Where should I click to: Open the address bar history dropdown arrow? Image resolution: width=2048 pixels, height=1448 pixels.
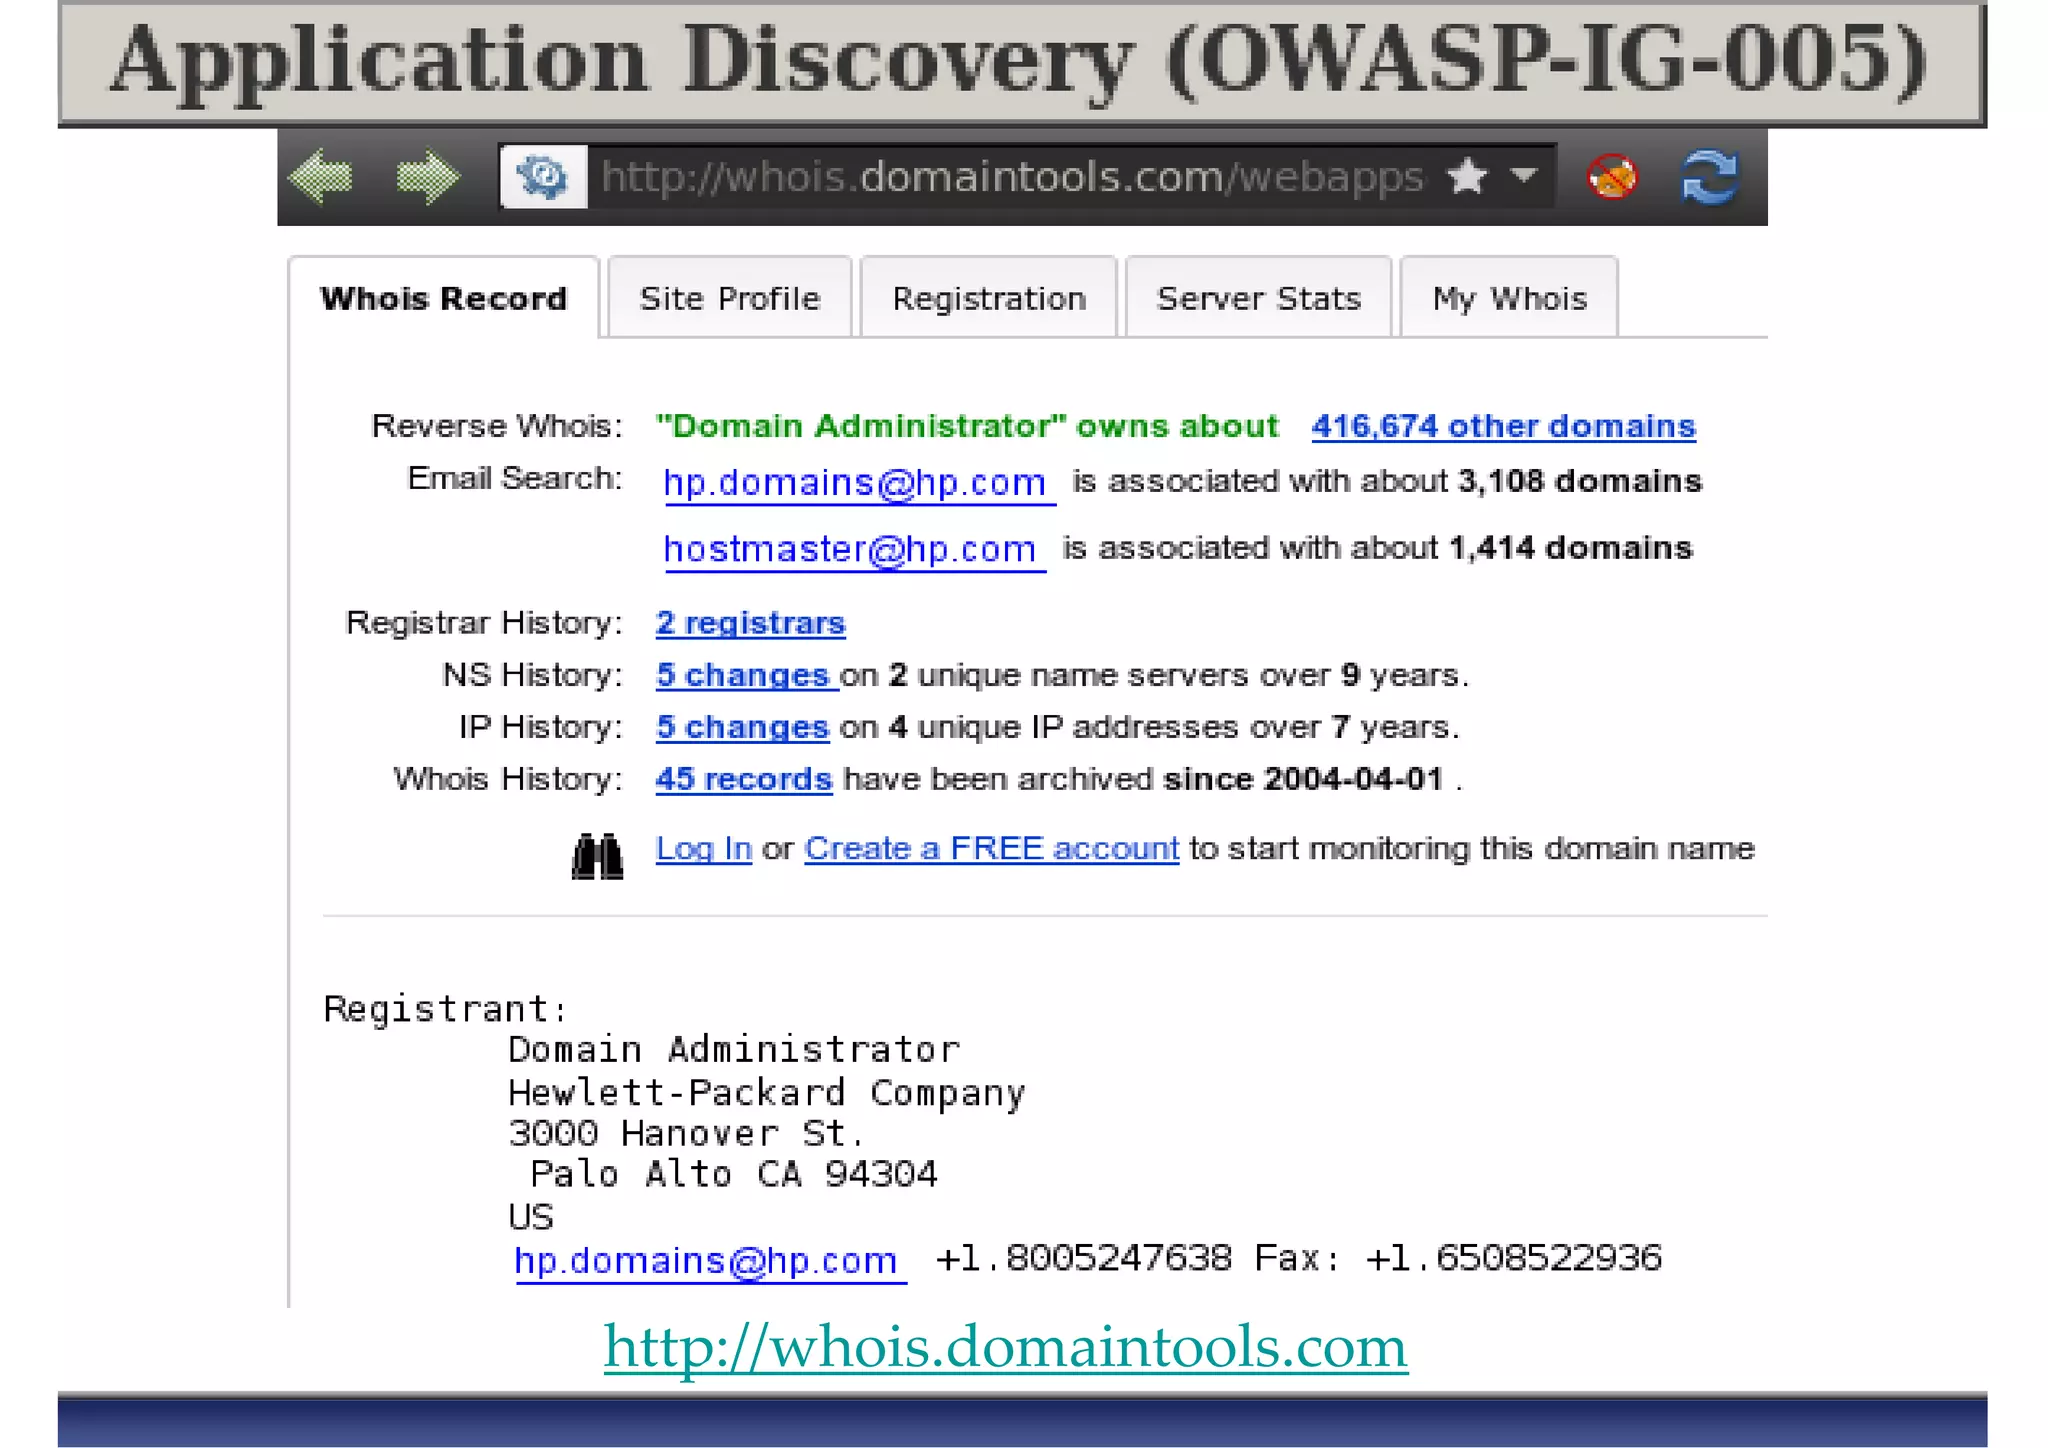click(x=1523, y=175)
